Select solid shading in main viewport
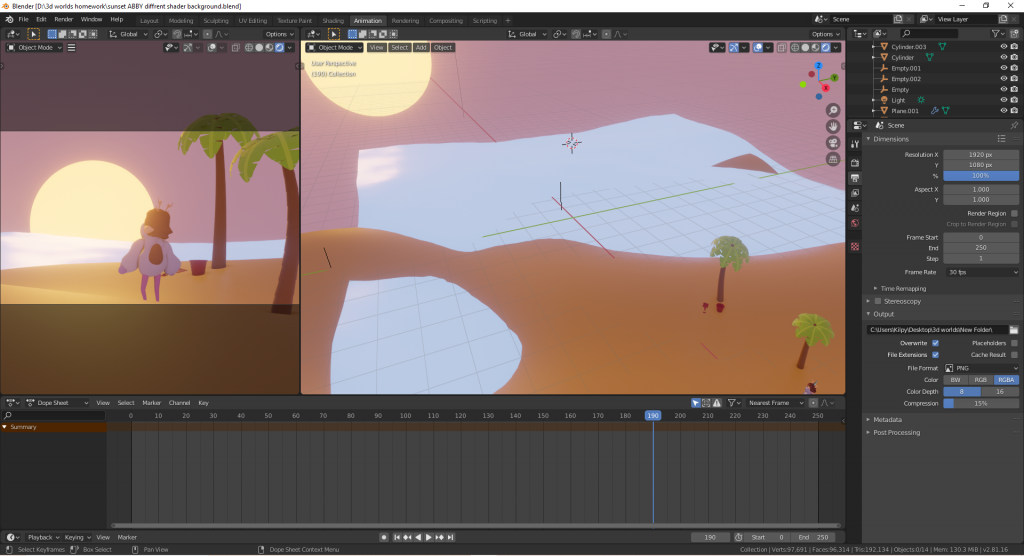 pyautogui.click(x=805, y=48)
